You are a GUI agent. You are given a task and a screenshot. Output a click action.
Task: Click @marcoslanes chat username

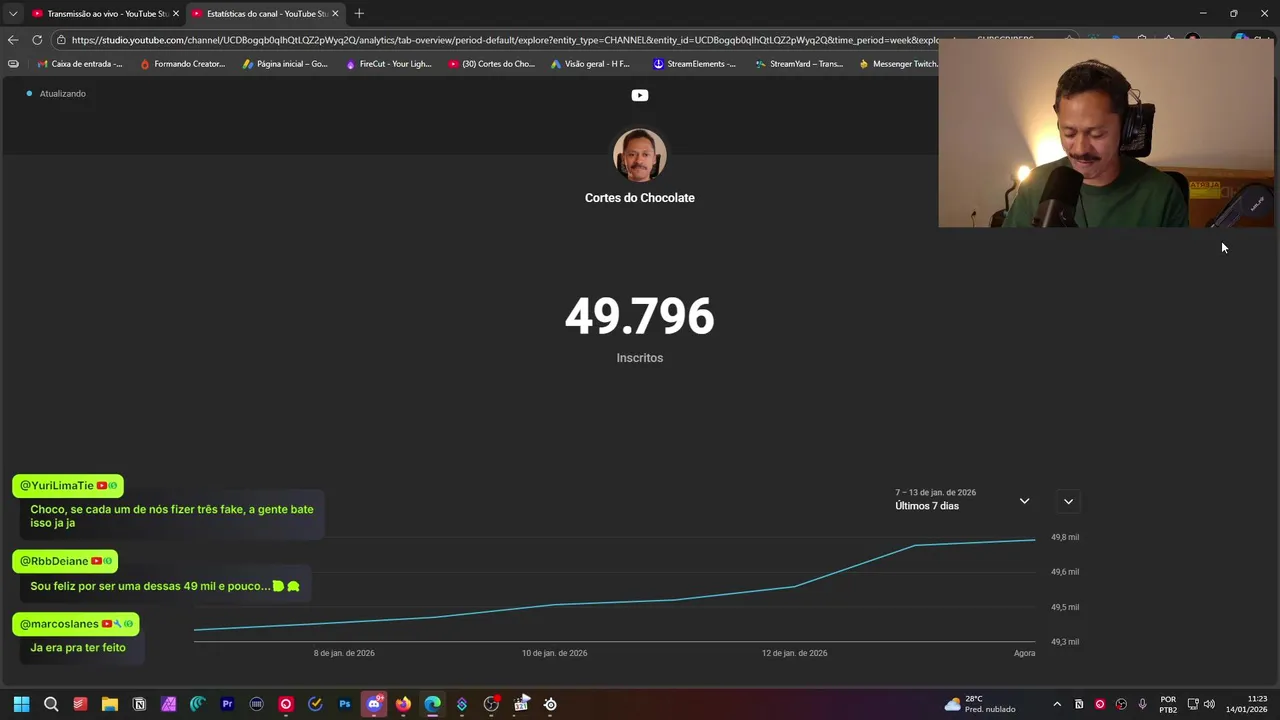[59, 624]
